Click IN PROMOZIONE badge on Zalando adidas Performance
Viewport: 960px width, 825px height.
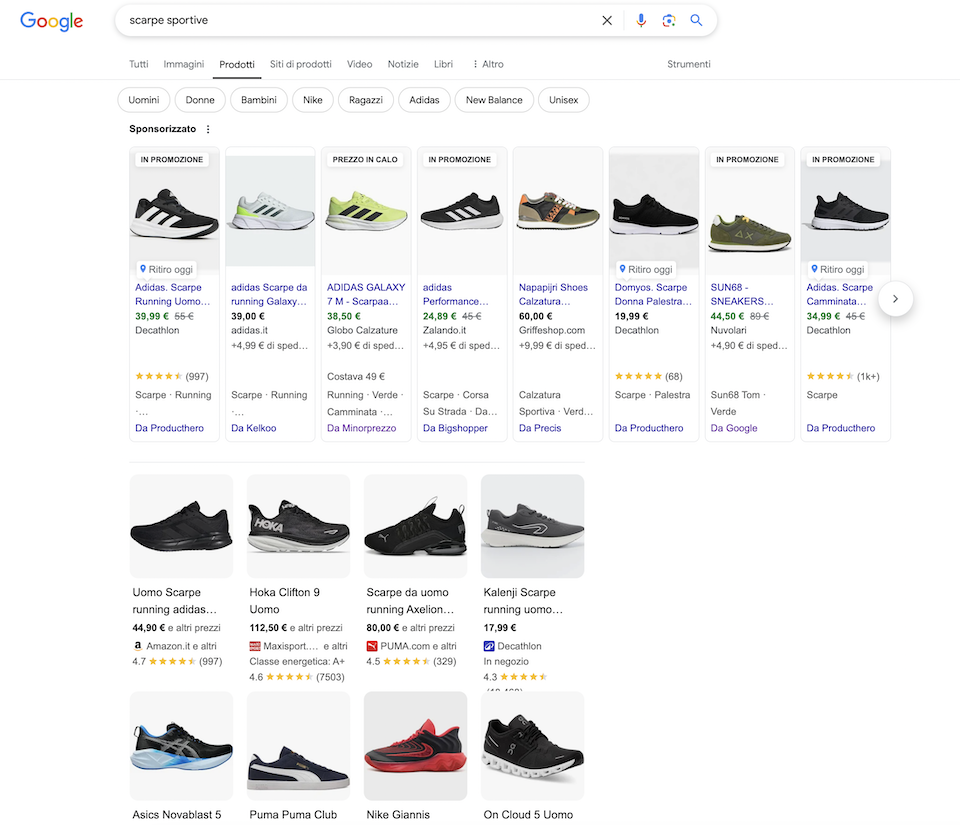459,160
